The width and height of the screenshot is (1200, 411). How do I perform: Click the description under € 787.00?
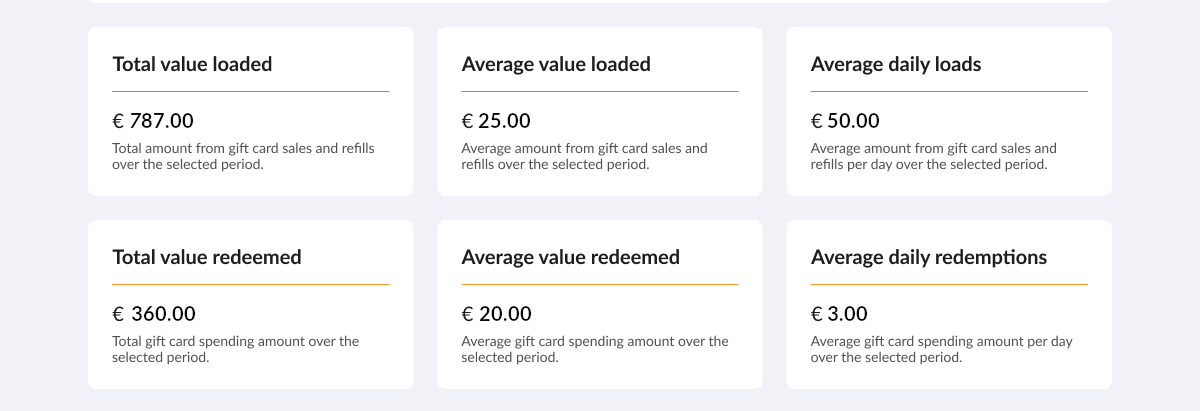[243, 156]
